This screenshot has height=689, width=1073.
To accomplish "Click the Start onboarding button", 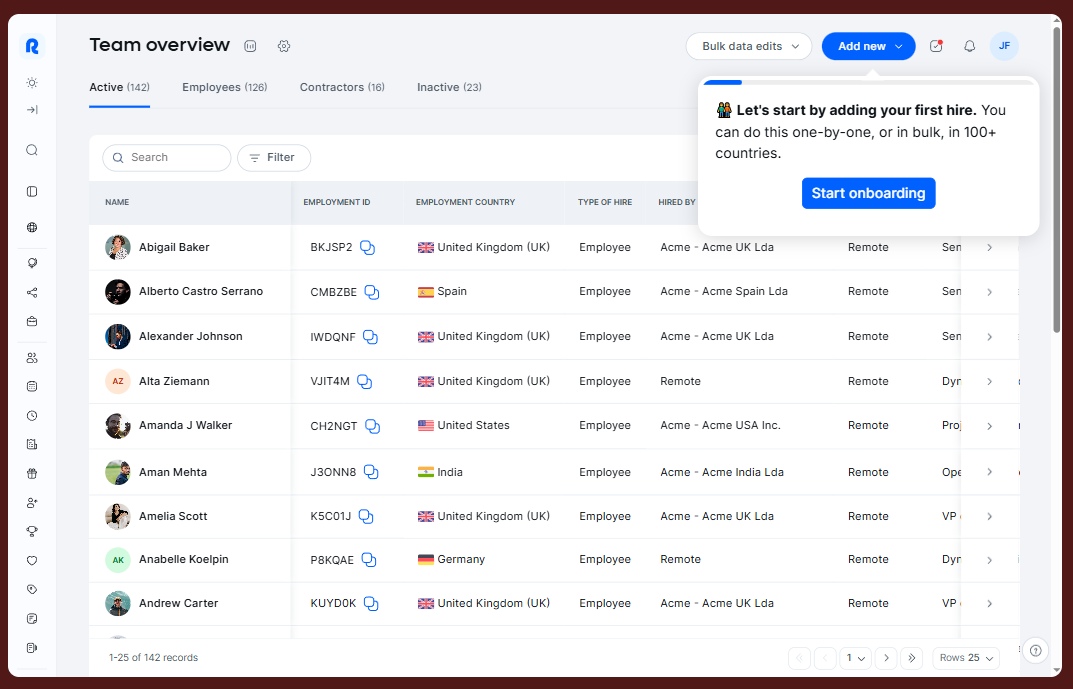I will click(x=868, y=193).
